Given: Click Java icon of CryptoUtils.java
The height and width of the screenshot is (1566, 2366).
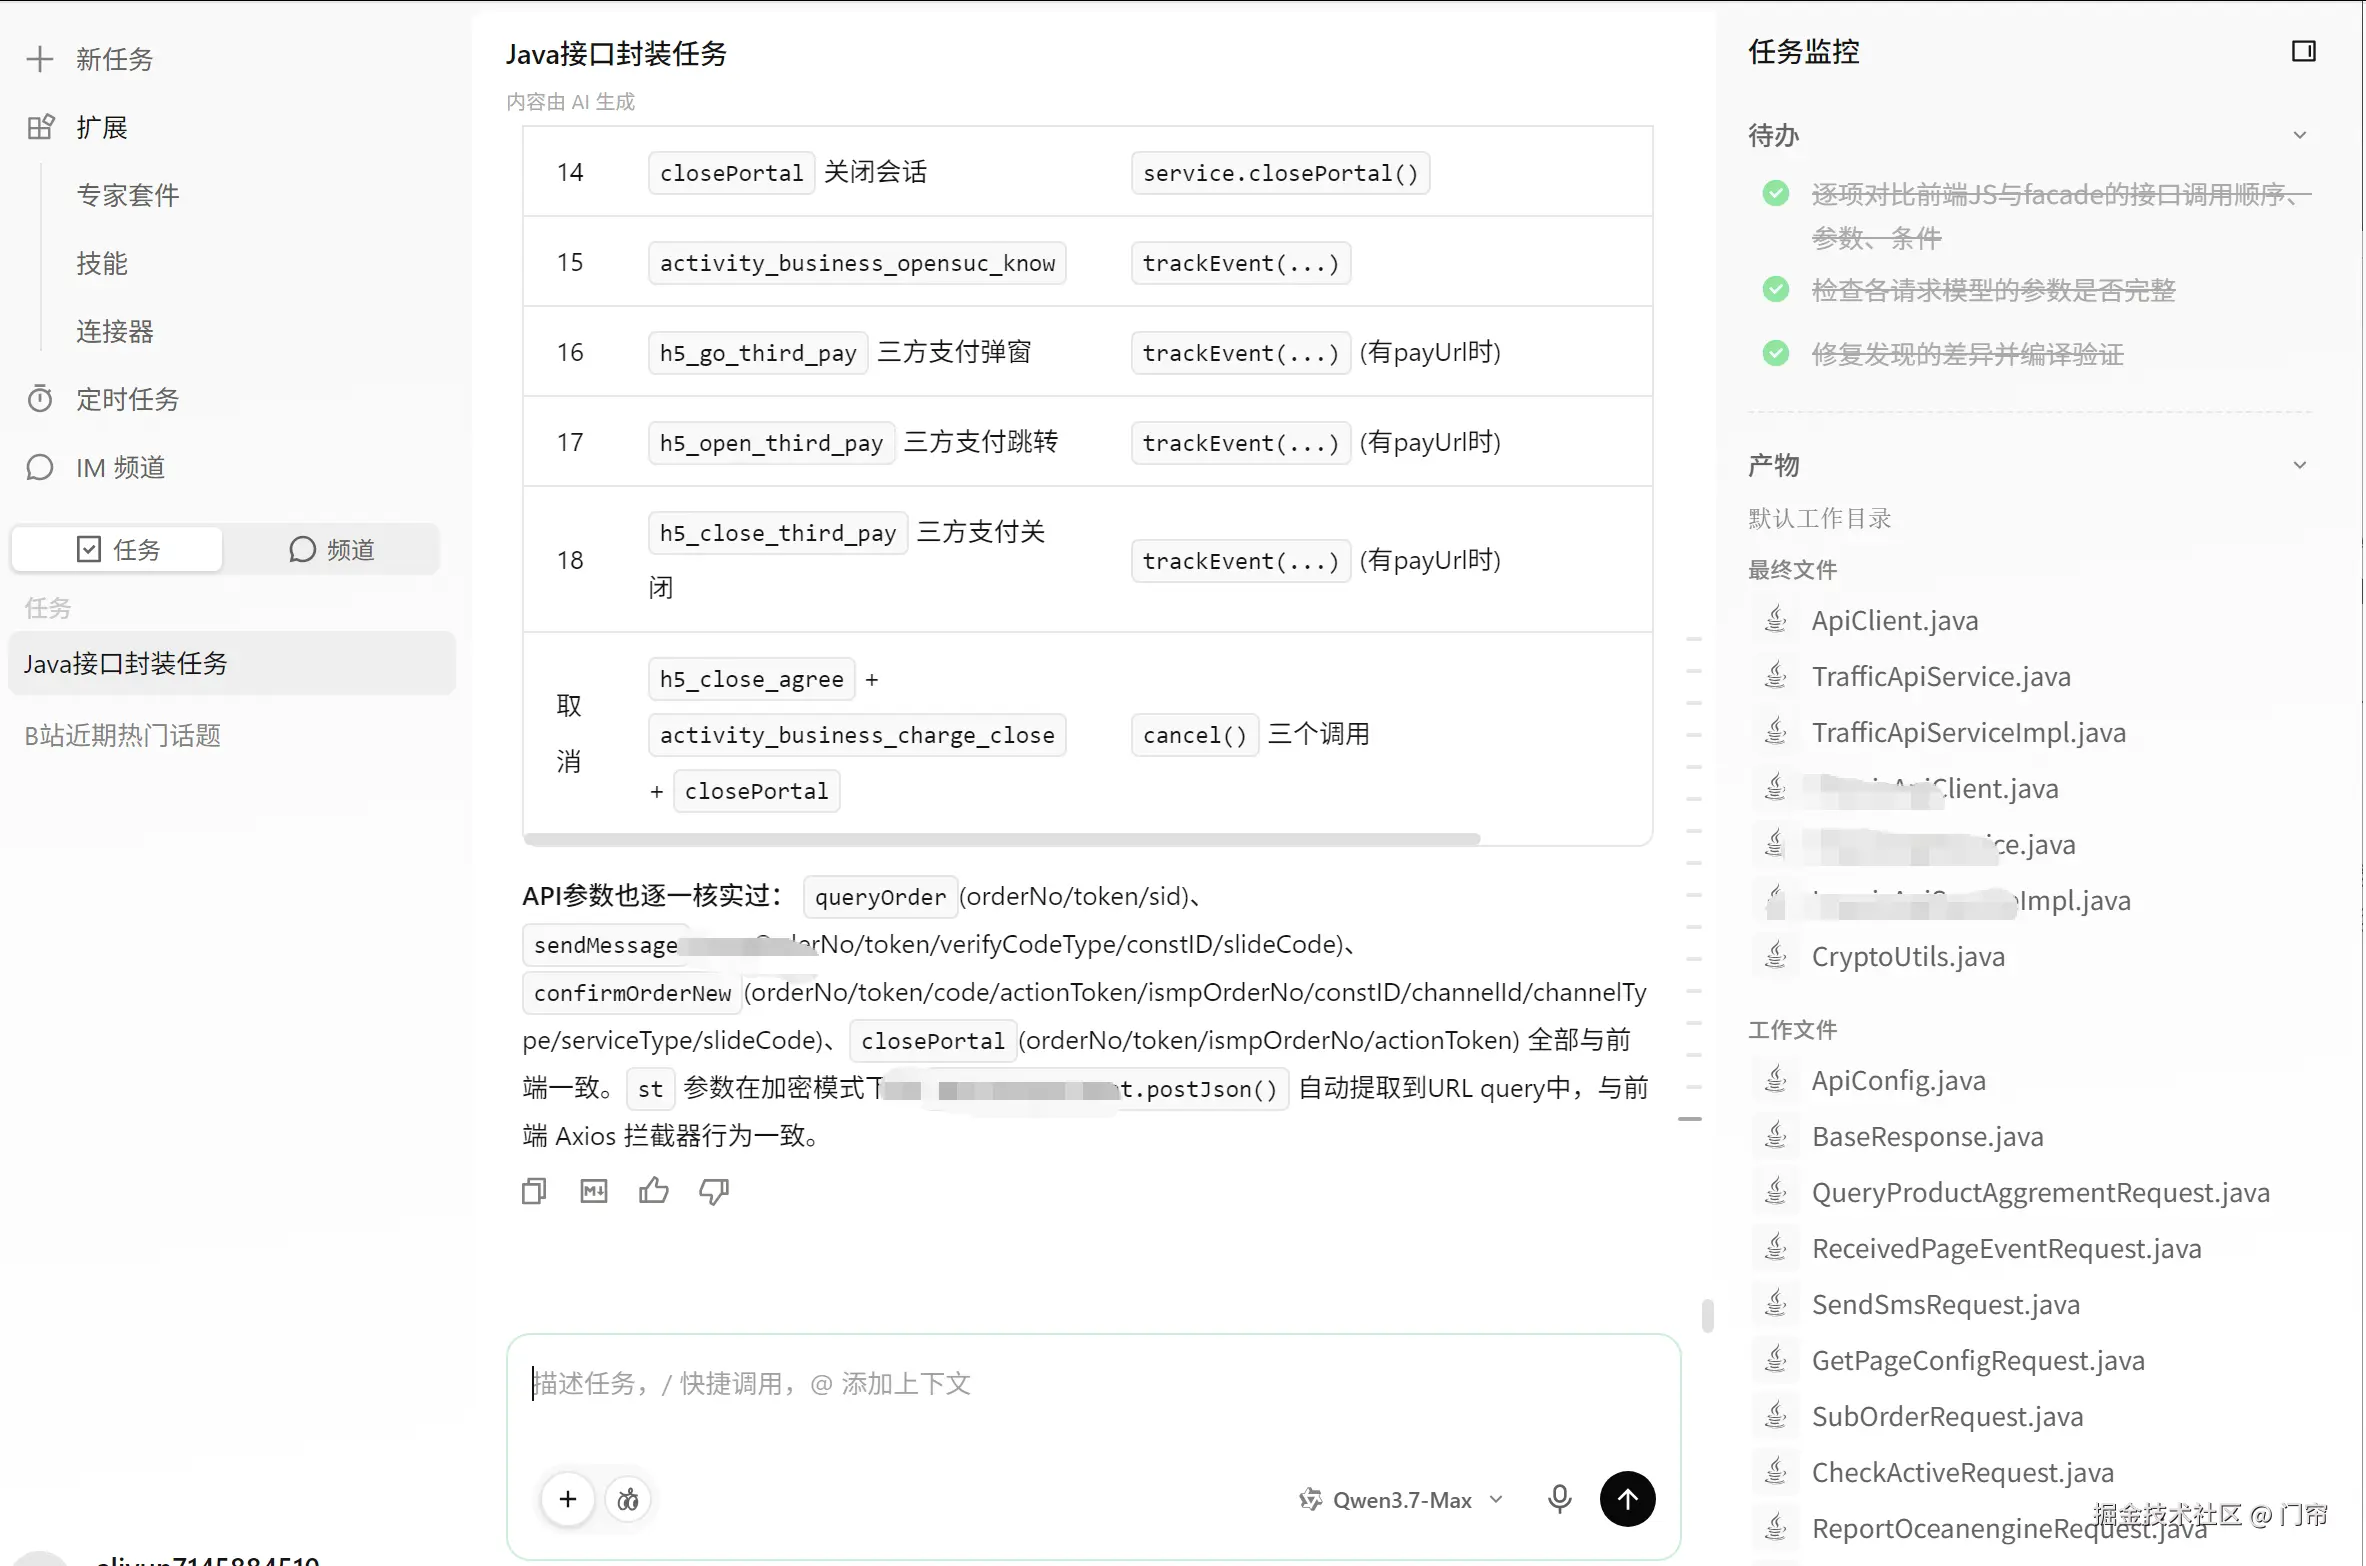Looking at the screenshot, I should pyautogui.click(x=1776, y=956).
